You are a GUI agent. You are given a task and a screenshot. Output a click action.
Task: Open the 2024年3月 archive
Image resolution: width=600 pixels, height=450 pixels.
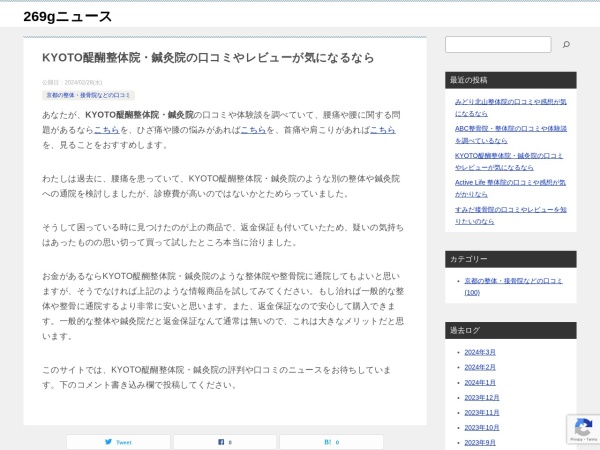click(x=480, y=352)
